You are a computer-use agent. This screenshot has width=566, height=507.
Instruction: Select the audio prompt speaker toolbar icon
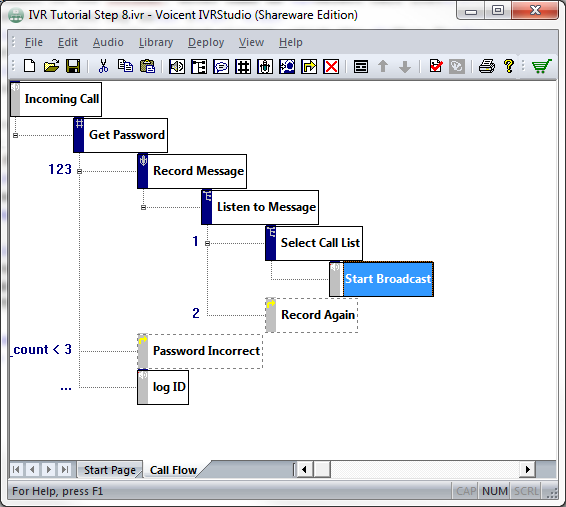[x=177, y=67]
